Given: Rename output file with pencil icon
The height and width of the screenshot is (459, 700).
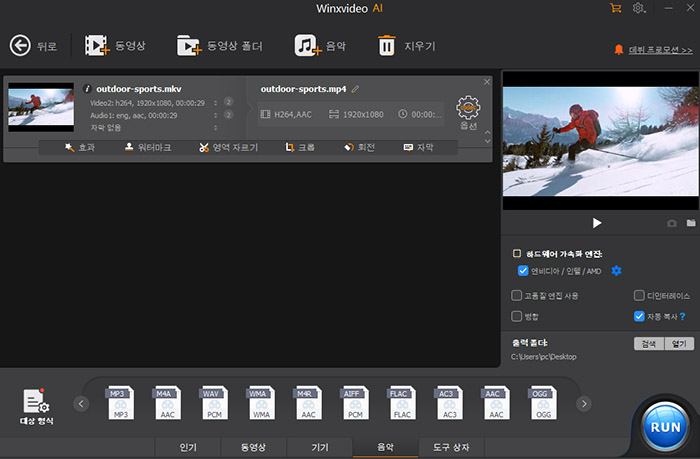Looking at the screenshot, I should (x=355, y=89).
